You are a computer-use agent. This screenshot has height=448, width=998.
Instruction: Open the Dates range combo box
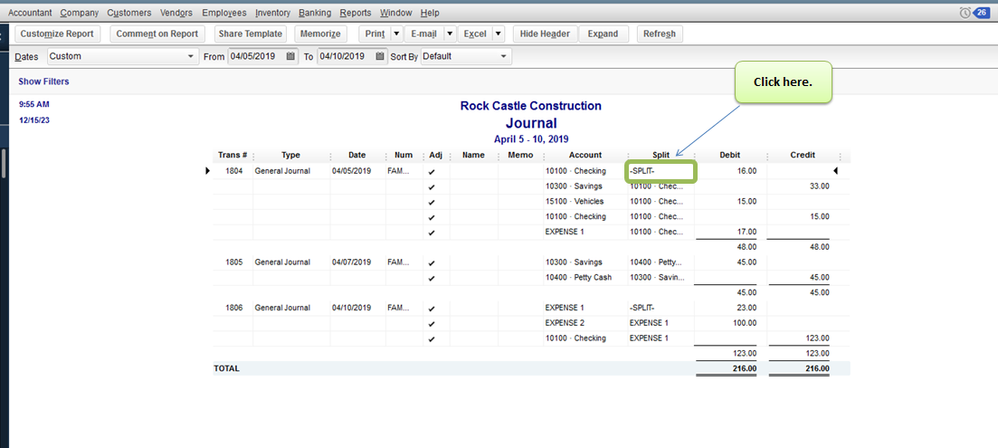122,56
